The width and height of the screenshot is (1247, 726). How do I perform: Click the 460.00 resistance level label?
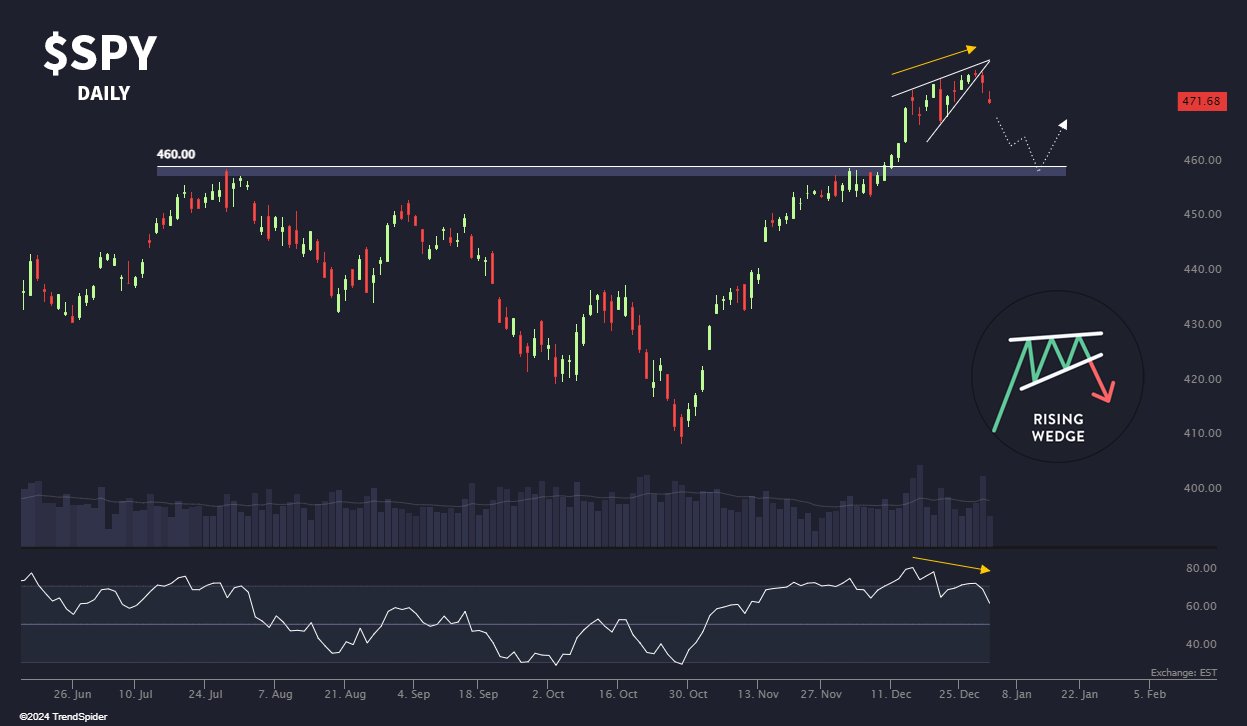pos(176,154)
